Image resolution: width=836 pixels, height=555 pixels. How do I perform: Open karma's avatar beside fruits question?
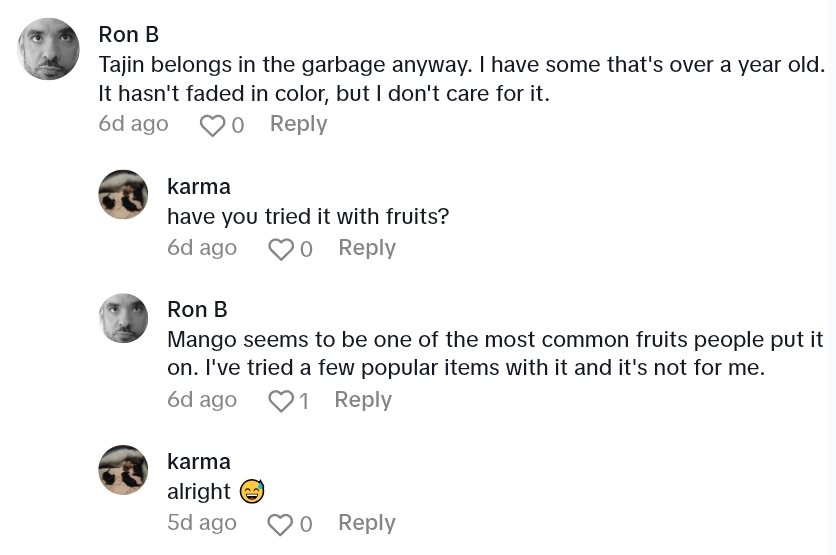click(123, 194)
